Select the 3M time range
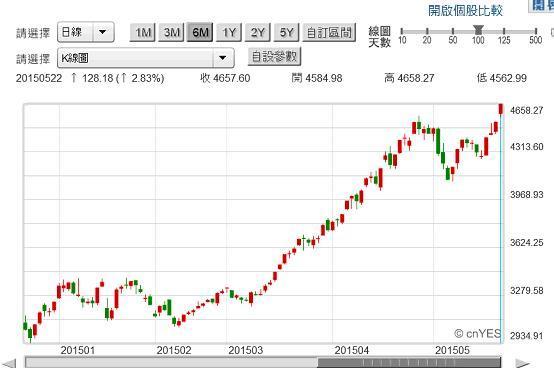This screenshot has width=554, height=368. point(171,32)
